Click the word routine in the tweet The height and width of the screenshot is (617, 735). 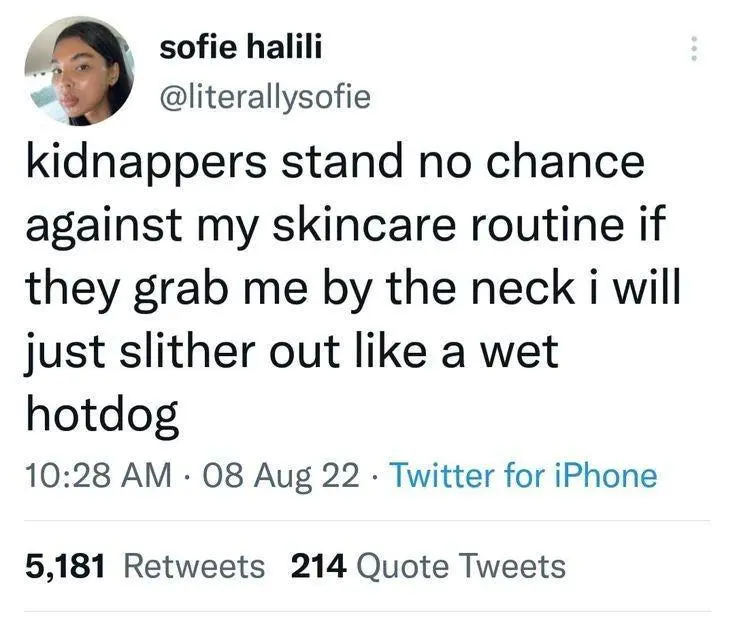[548, 224]
